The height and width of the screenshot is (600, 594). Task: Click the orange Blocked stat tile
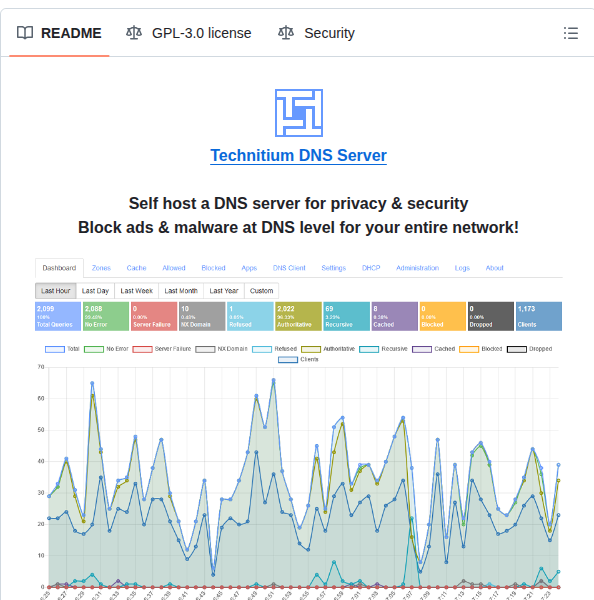pos(443,316)
